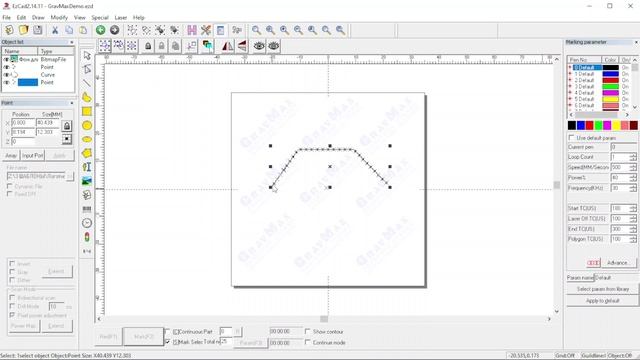
Task: Select the Pick arrow tool
Action: tap(87, 55)
